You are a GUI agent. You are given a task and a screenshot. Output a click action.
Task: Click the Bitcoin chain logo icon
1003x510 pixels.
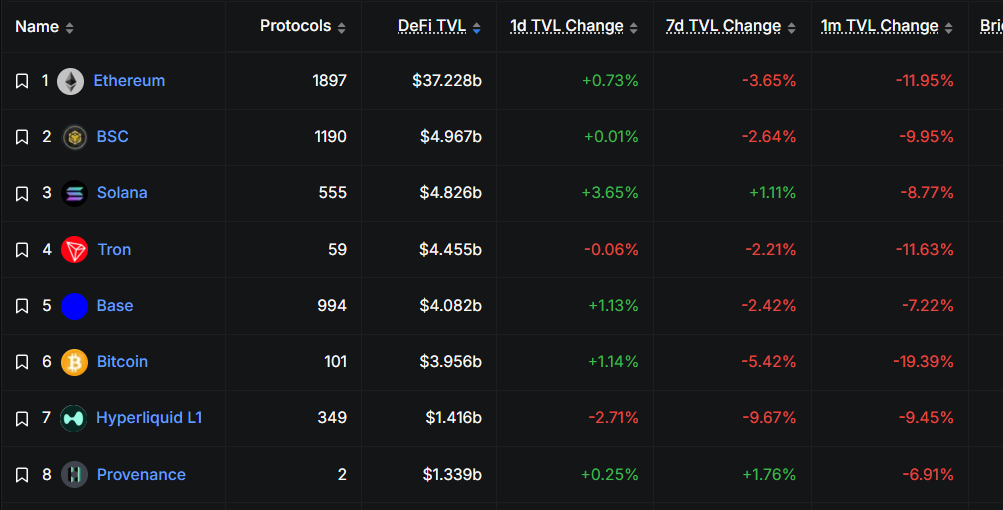74,362
